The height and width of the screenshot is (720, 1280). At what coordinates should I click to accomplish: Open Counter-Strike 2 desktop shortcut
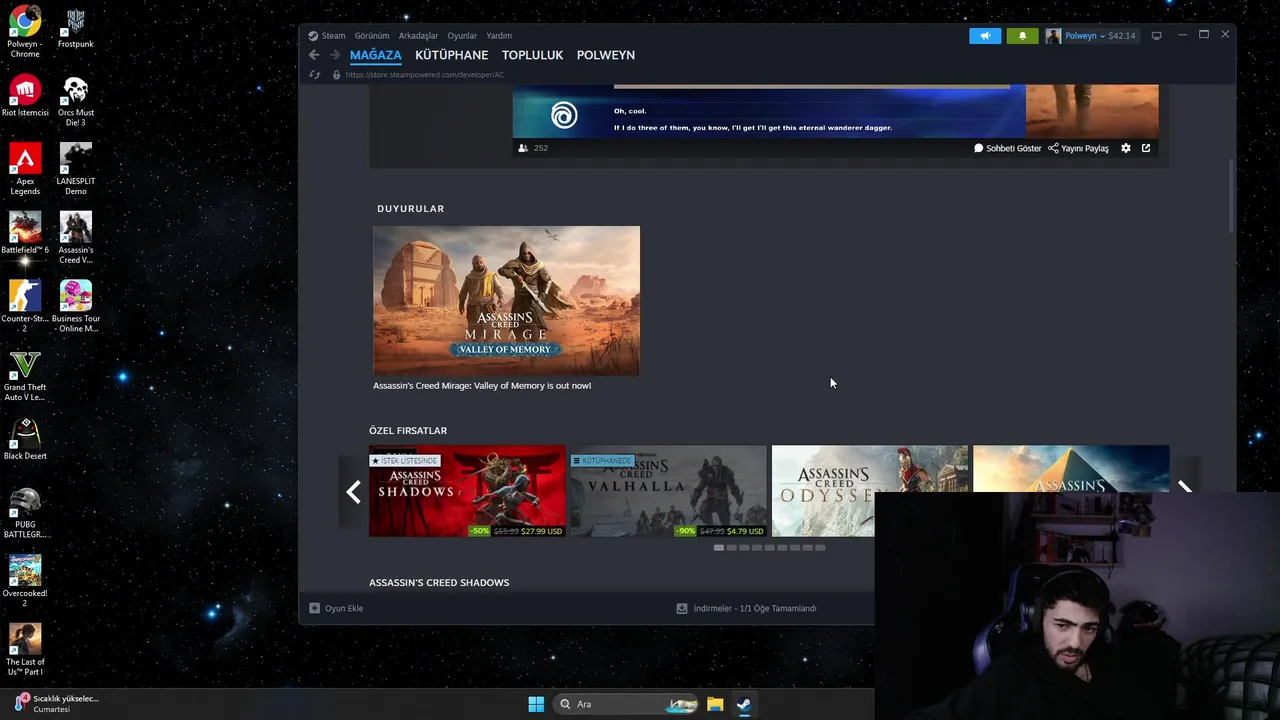pos(25,307)
